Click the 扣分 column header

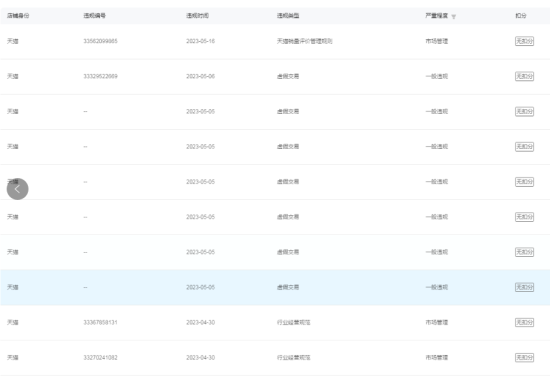coord(521,15)
